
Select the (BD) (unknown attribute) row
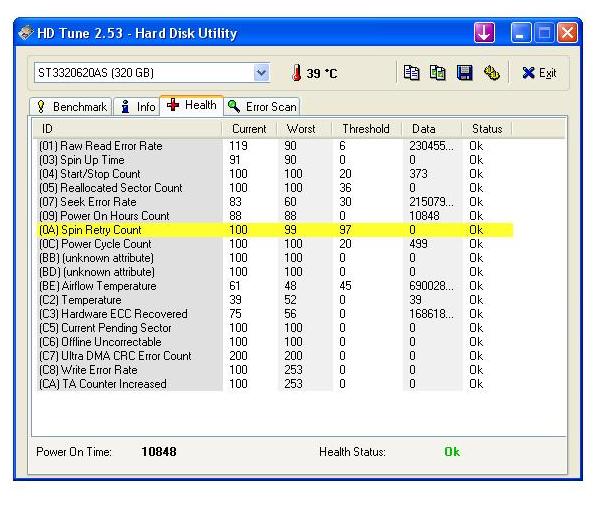274,272
